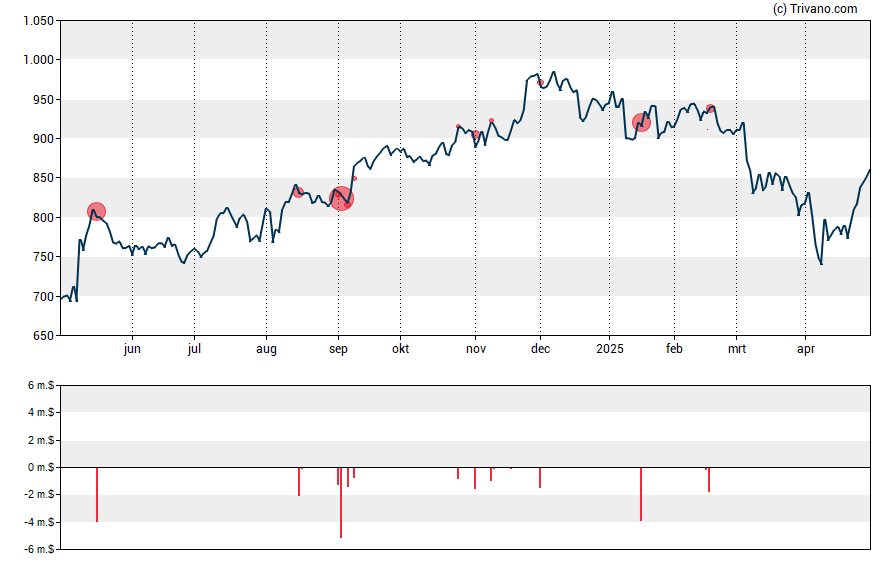Click the red bar in late February
The width and height of the screenshot is (888, 565).
(709, 480)
